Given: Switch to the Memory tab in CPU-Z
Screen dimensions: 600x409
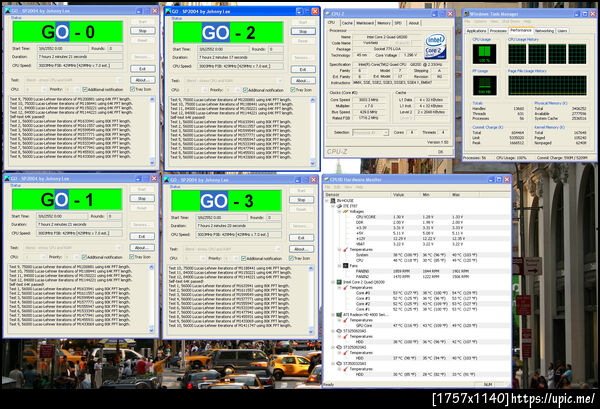Looking at the screenshot, I should (x=384, y=23).
